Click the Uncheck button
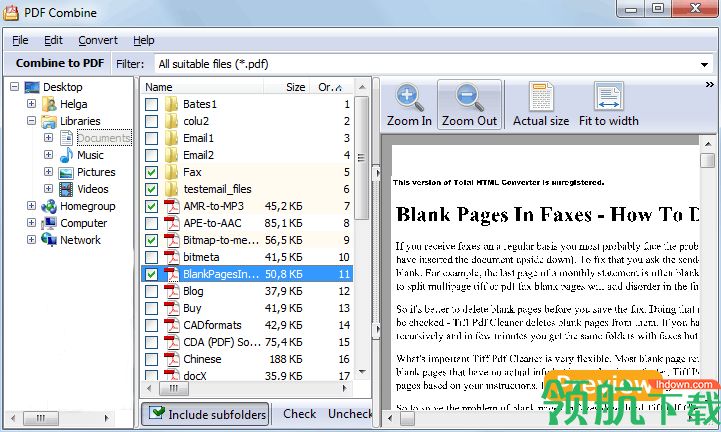The image size is (721, 432). 349,414
